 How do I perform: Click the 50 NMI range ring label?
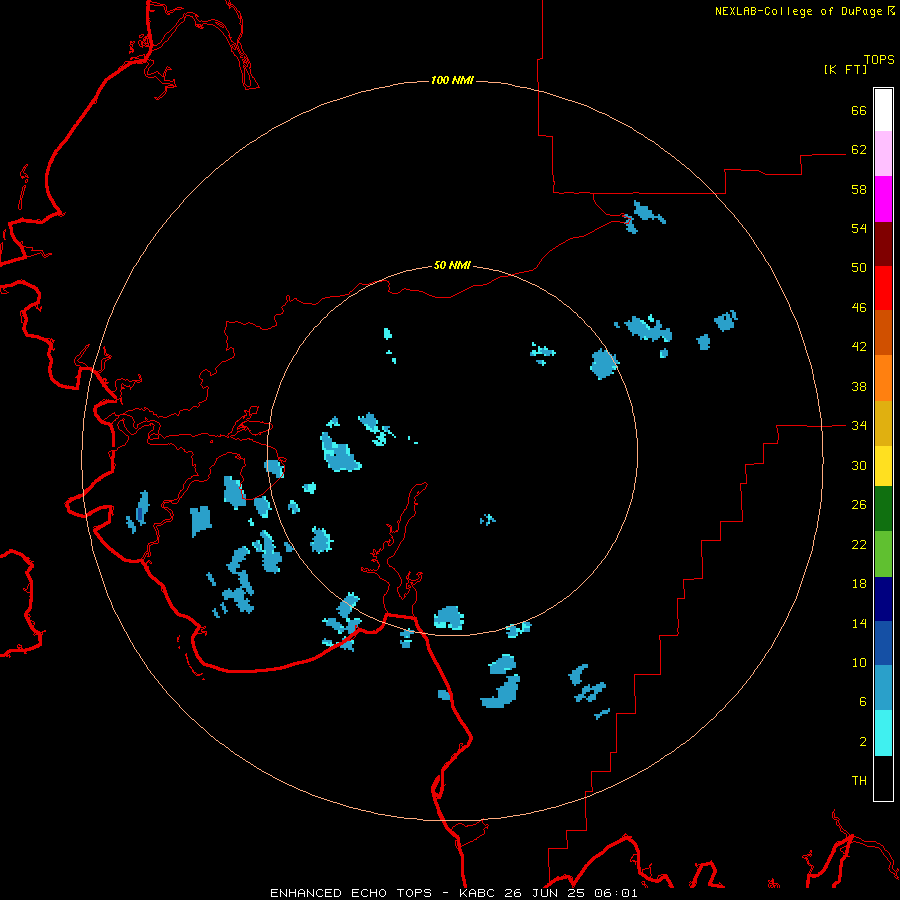[x=452, y=265]
